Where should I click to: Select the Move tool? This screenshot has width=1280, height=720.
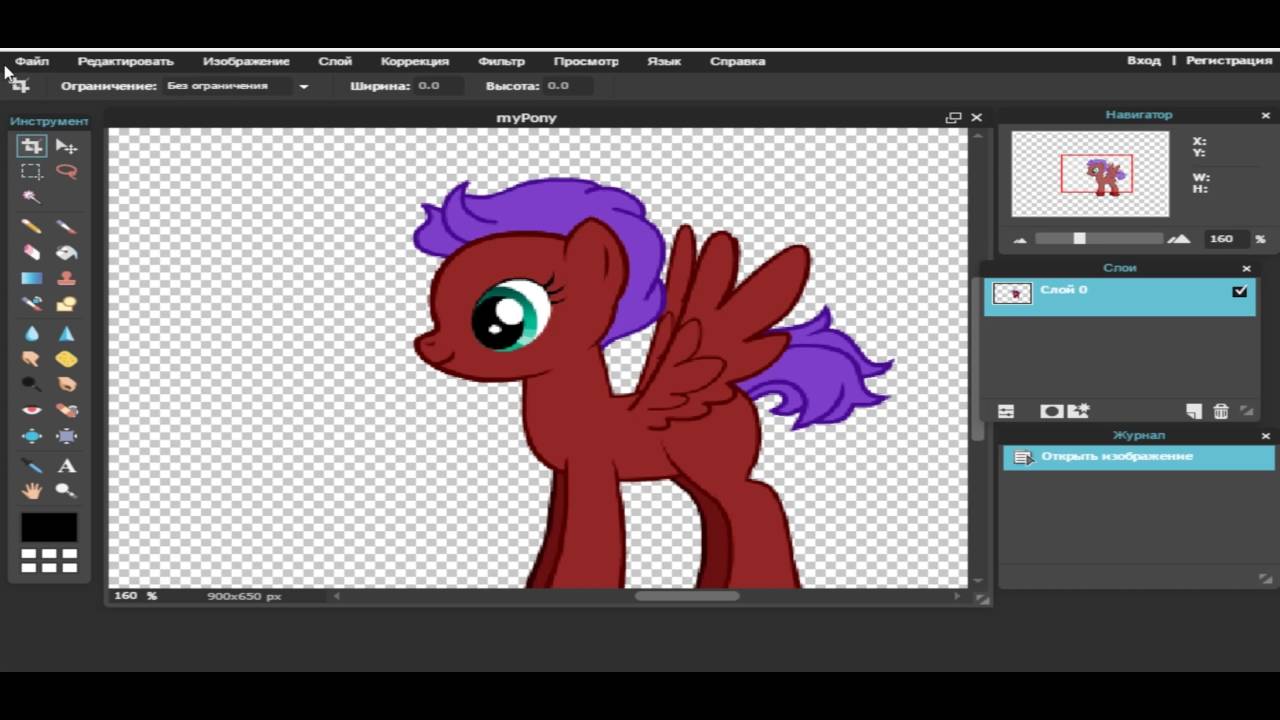66,147
